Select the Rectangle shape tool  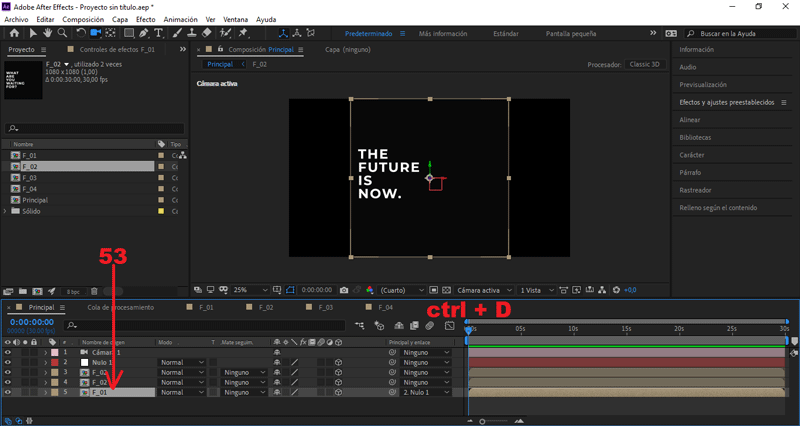(x=129, y=33)
